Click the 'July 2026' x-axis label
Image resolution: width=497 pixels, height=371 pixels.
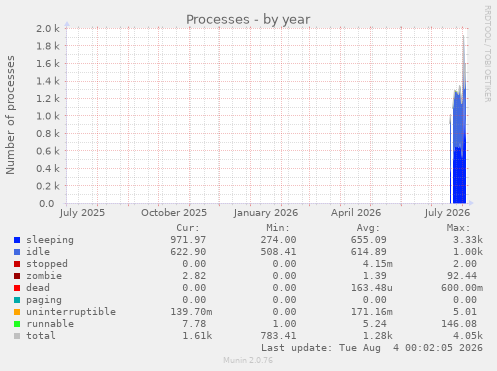point(447,213)
